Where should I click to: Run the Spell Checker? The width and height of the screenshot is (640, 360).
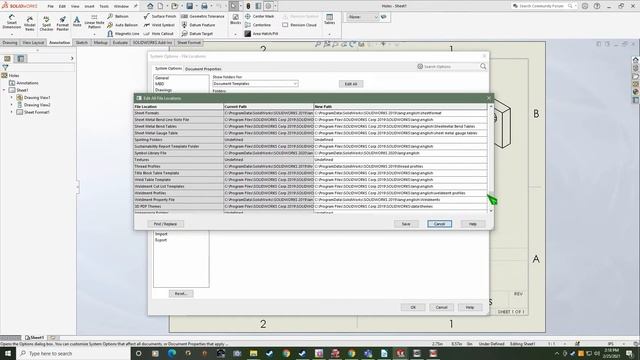tap(46, 23)
